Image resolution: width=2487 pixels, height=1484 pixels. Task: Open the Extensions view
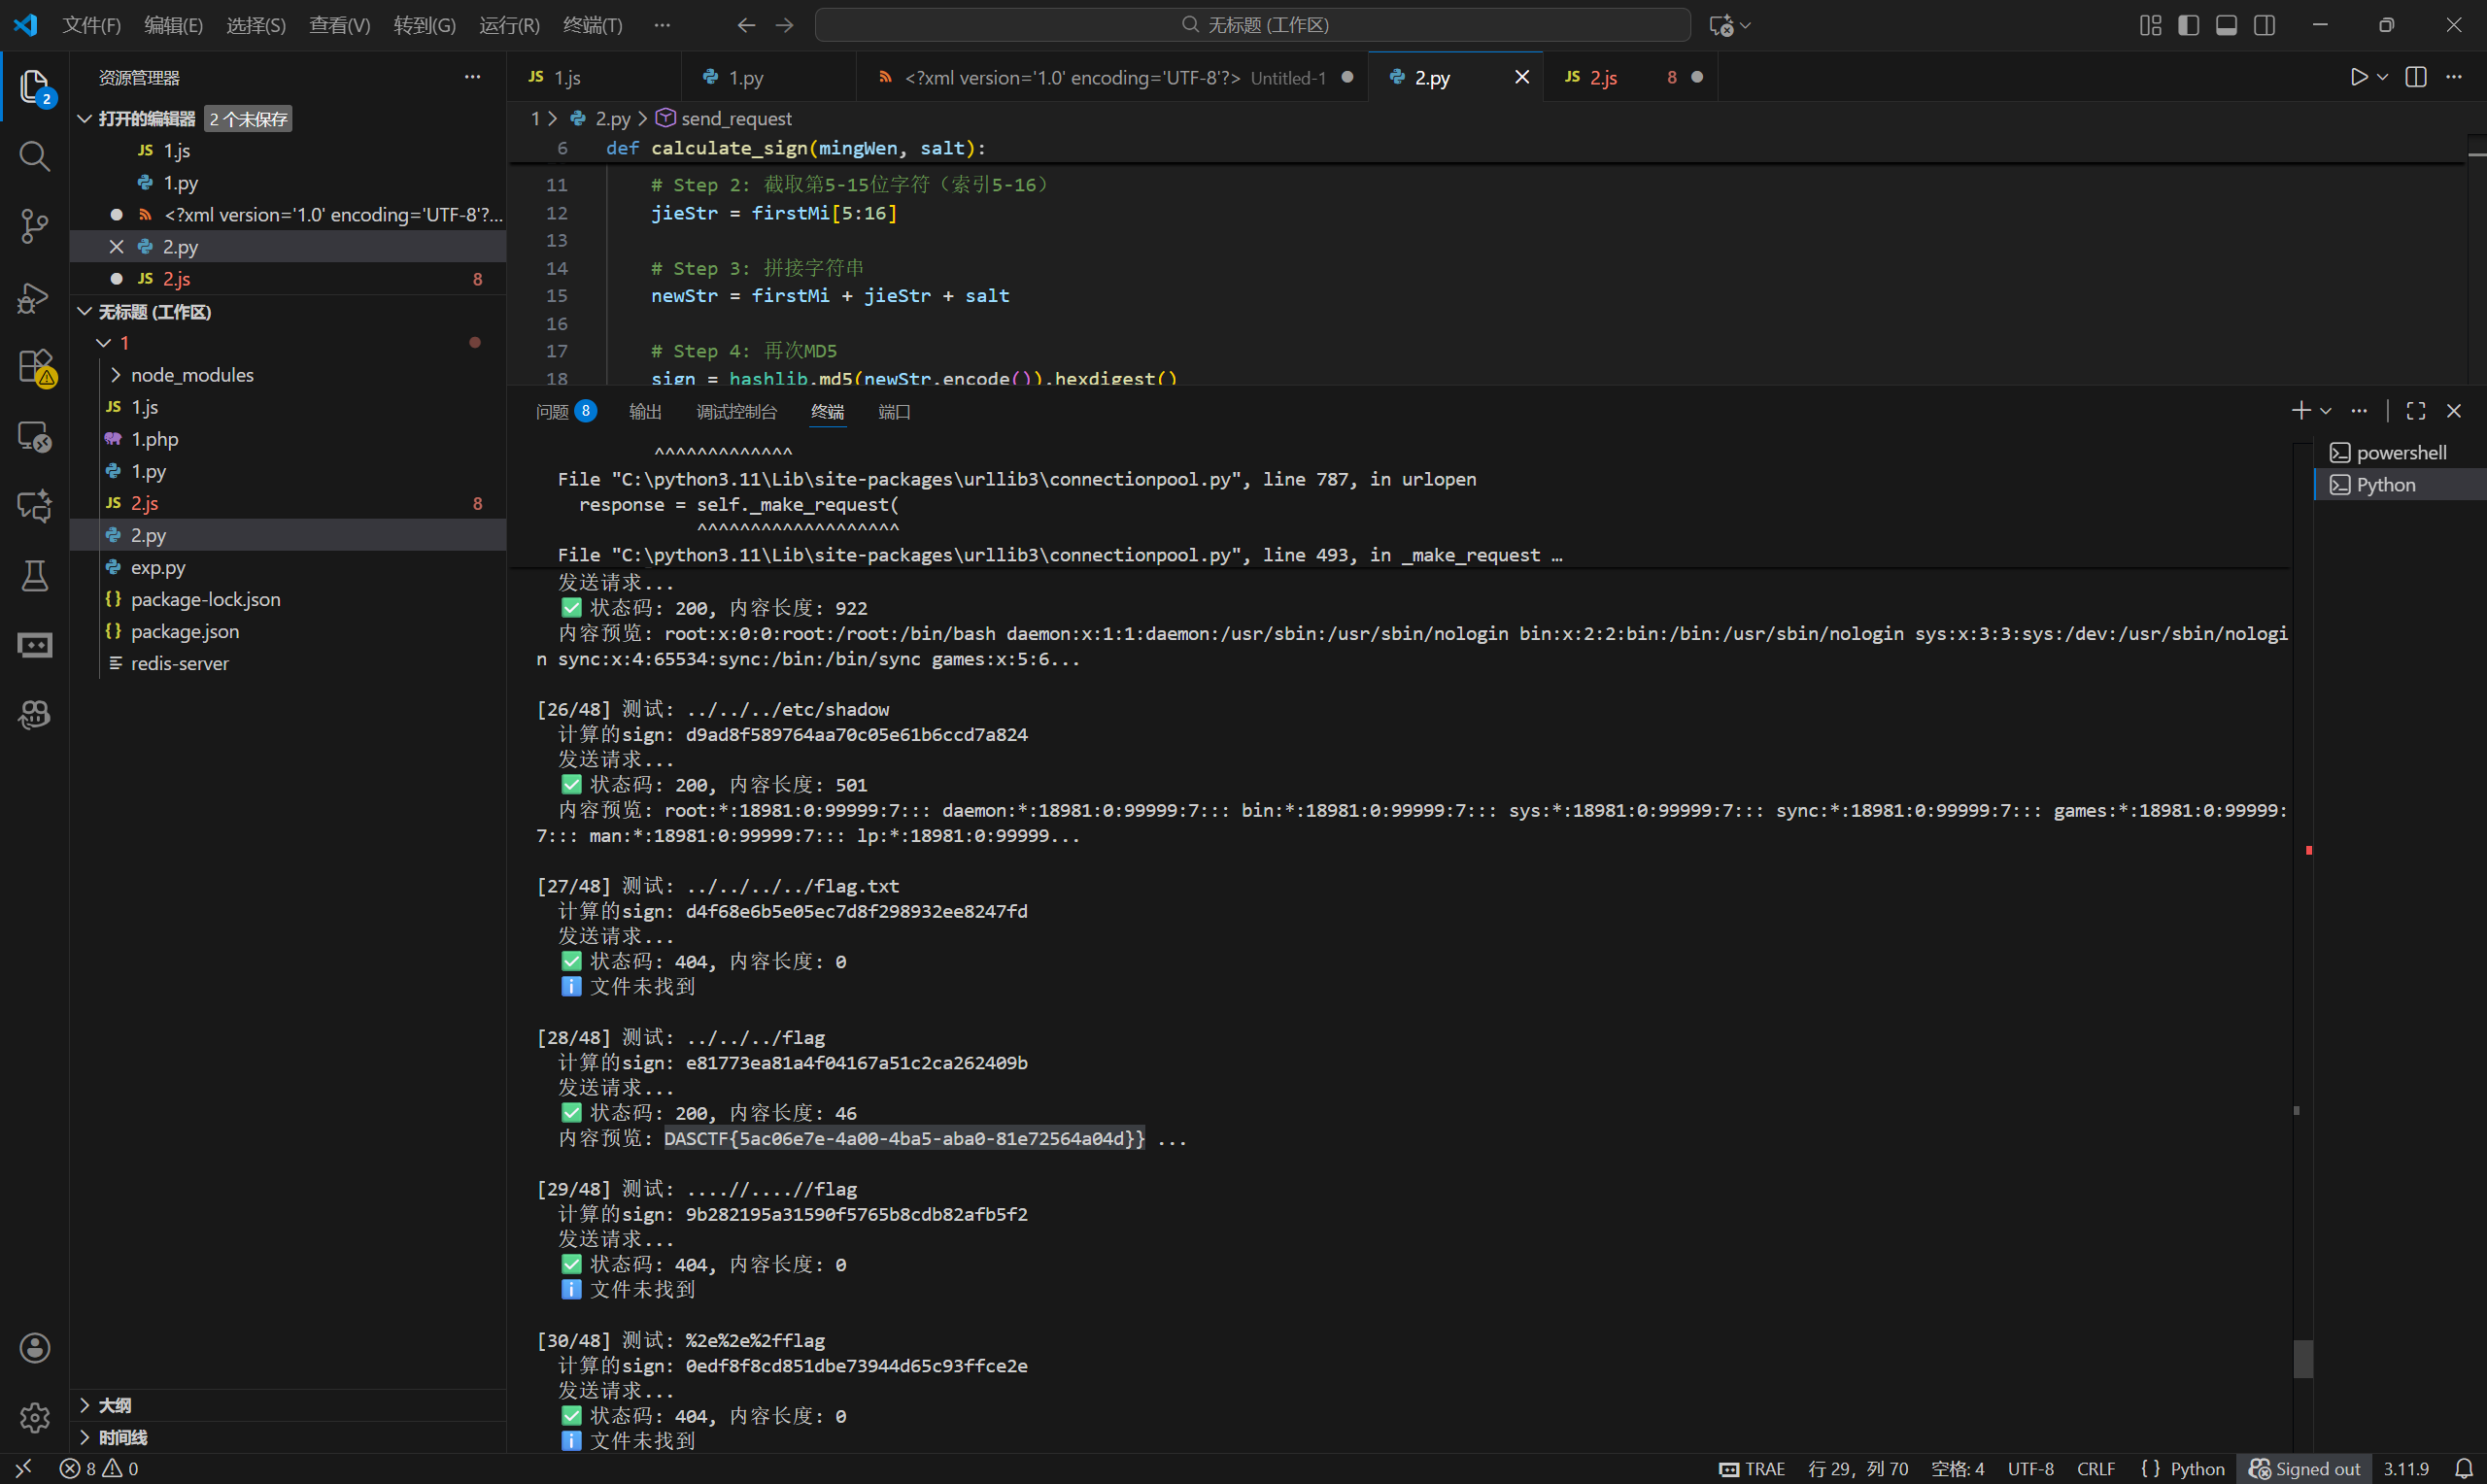click(34, 366)
